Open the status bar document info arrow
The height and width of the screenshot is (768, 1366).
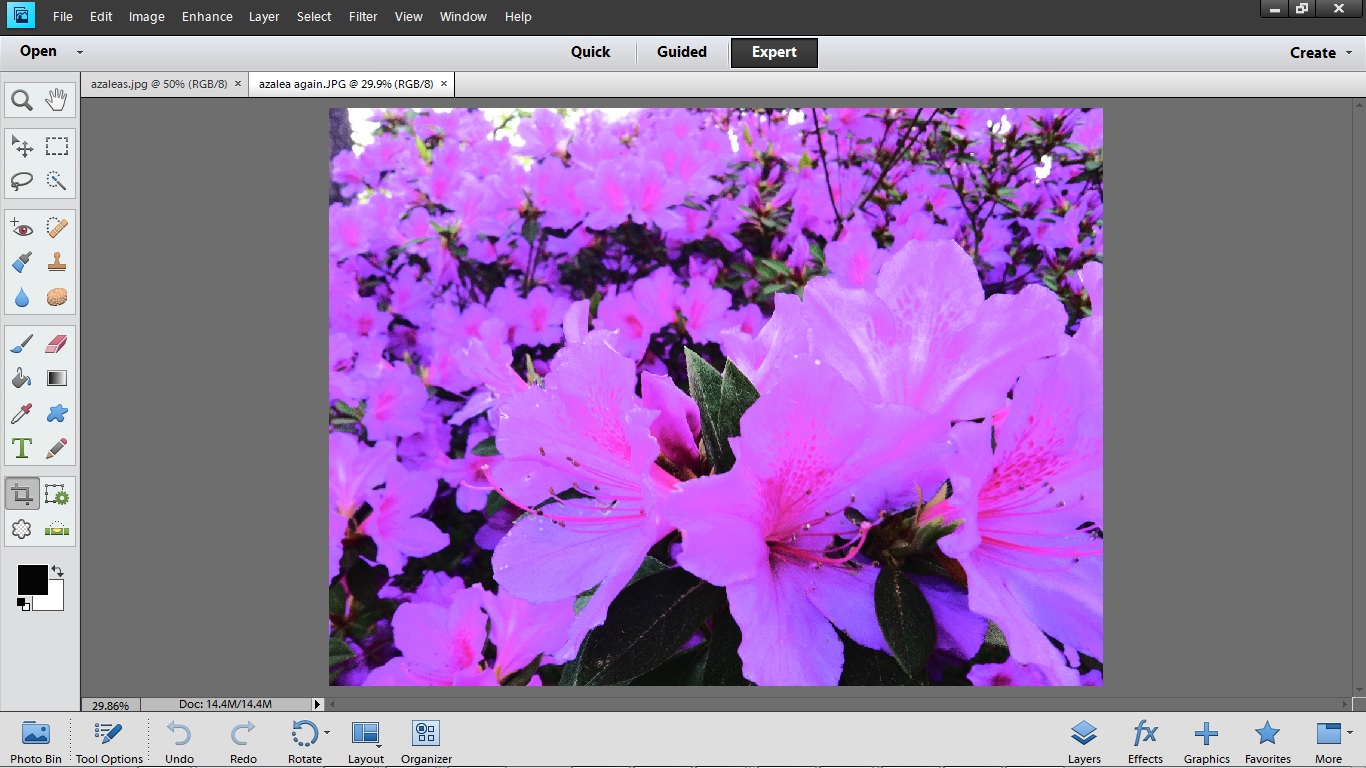coord(318,705)
